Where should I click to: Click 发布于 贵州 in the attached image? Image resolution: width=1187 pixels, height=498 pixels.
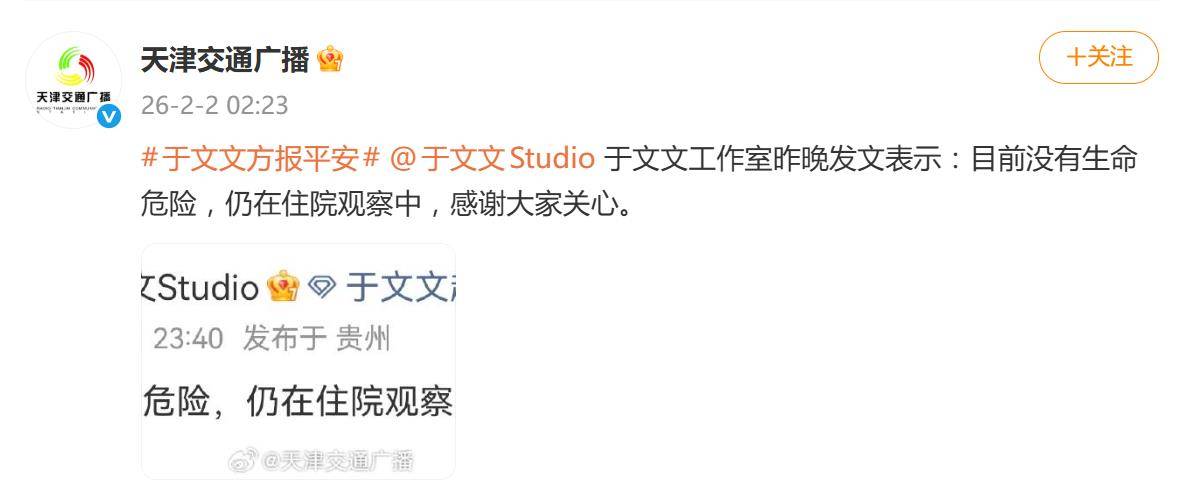tap(316, 338)
